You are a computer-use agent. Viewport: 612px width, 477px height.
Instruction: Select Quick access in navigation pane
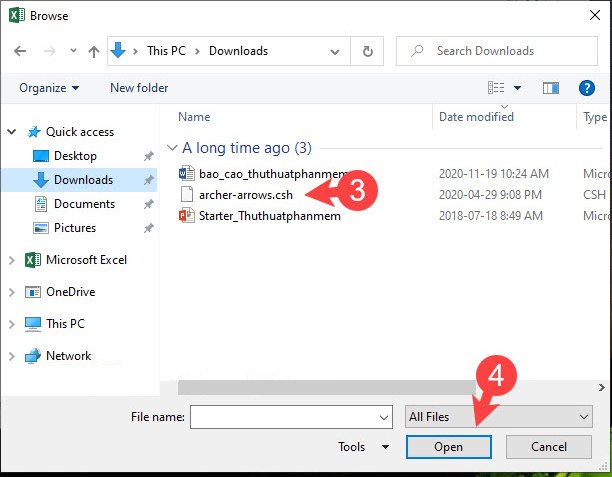tap(80, 132)
